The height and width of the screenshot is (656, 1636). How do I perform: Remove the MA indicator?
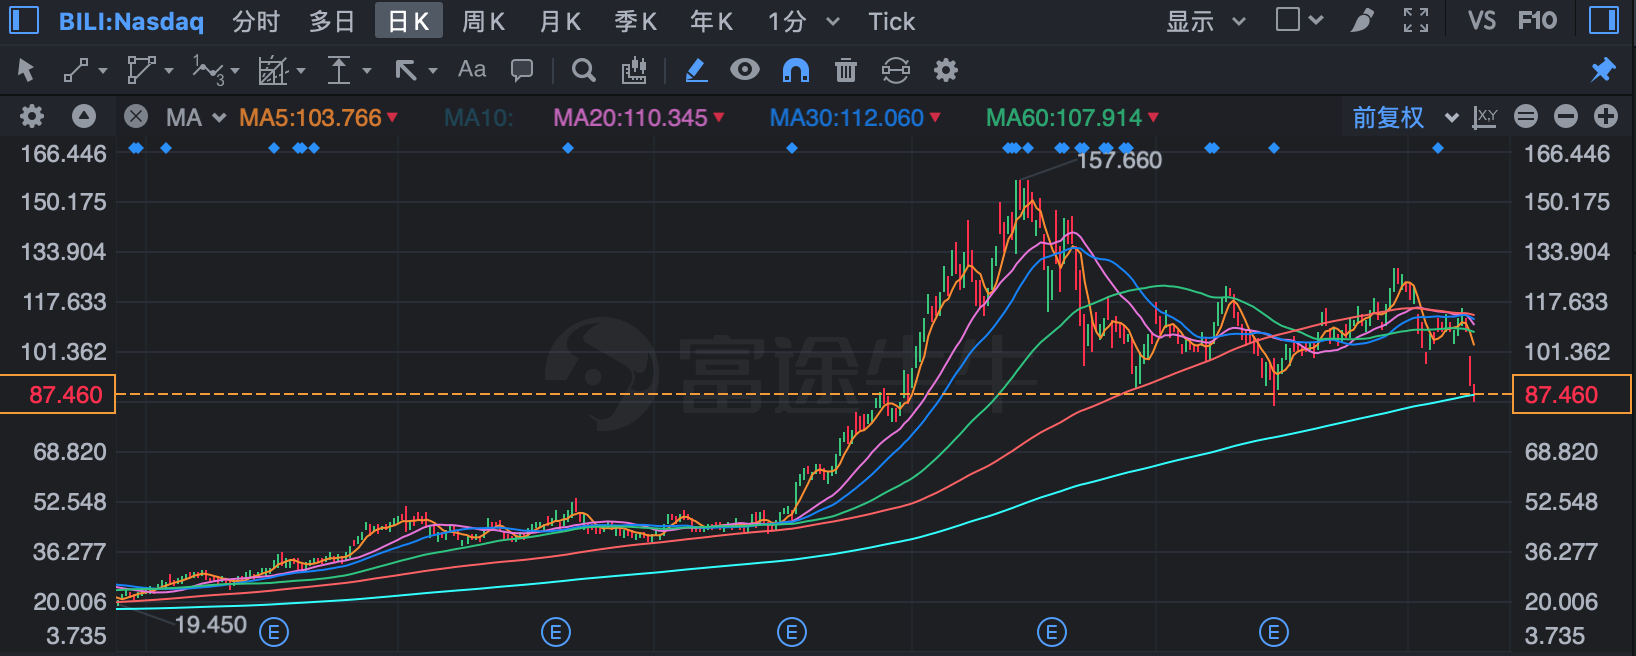[136, 117]
